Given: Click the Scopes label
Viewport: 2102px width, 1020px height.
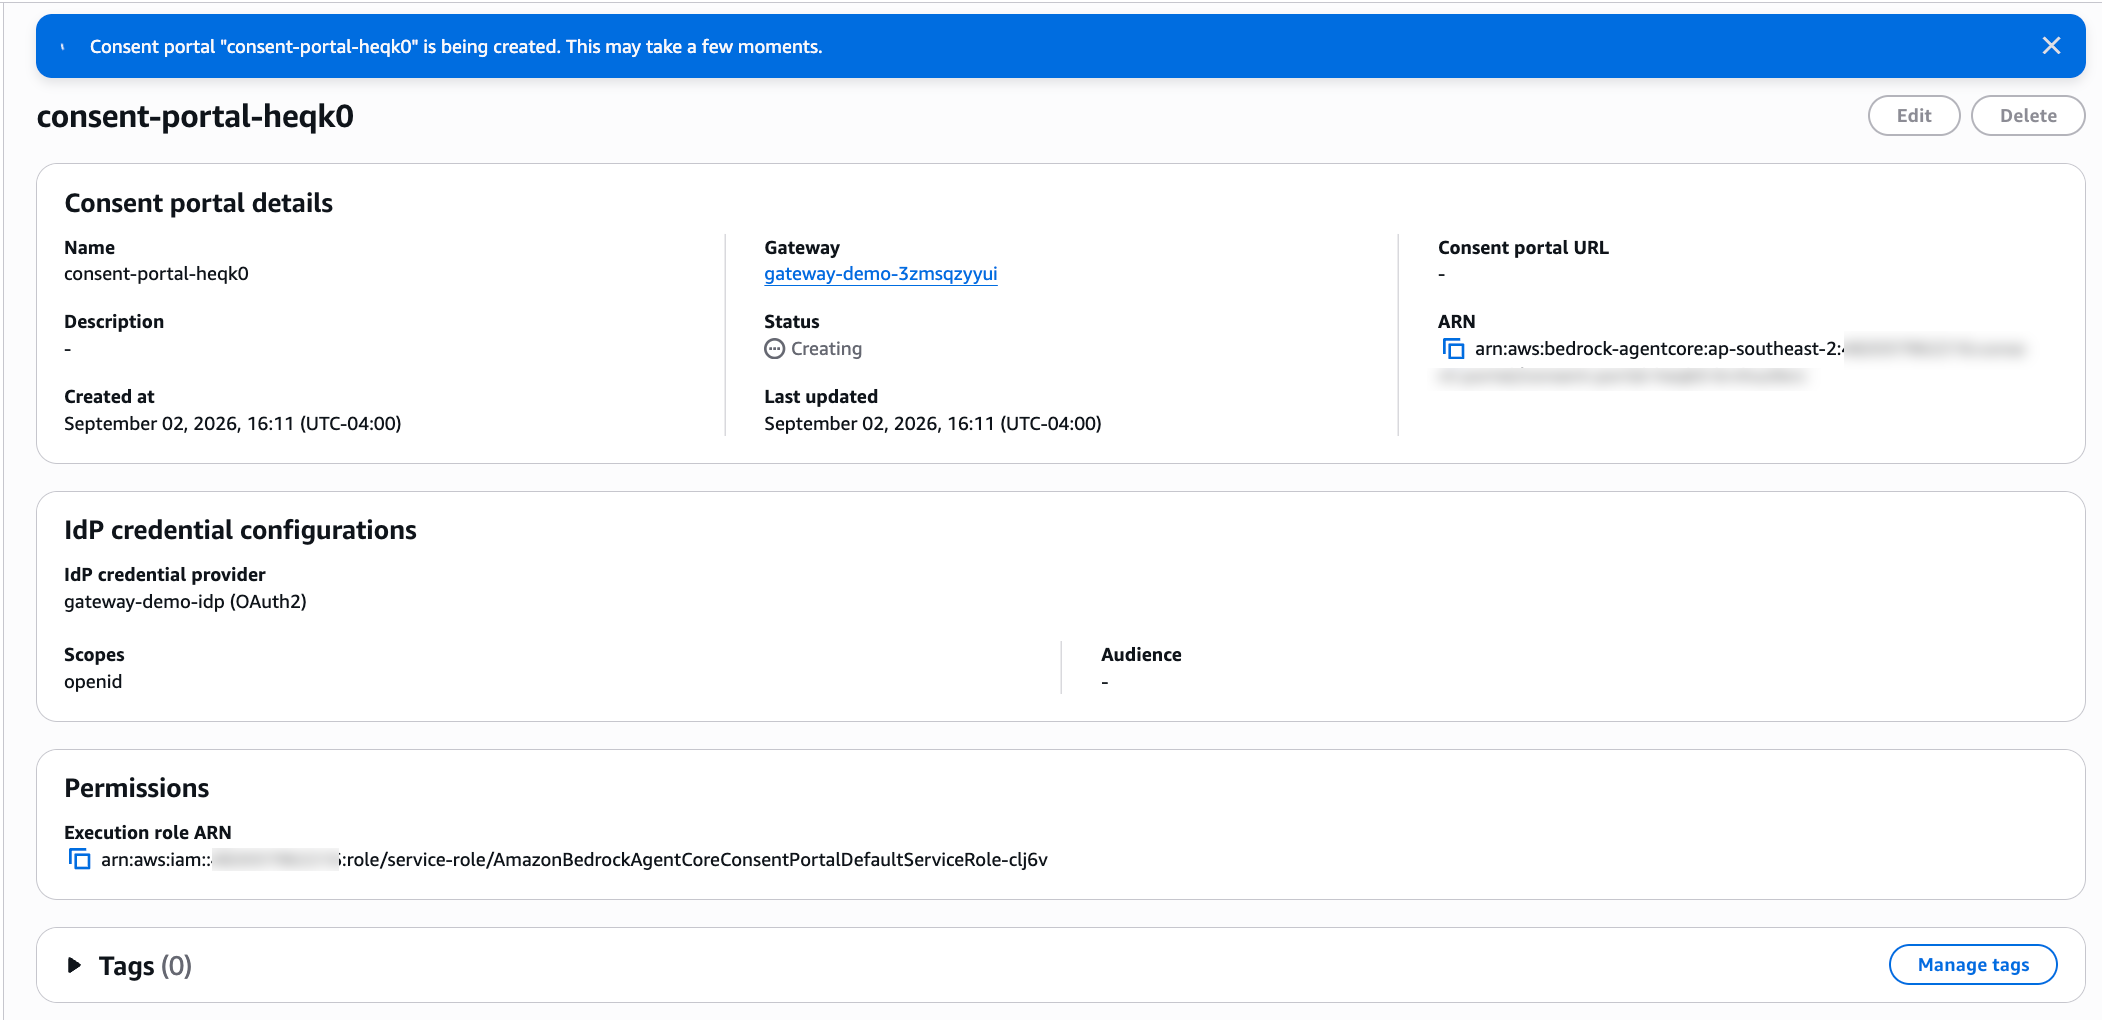Looking at the screenshot, I should (x=94, y=655).
